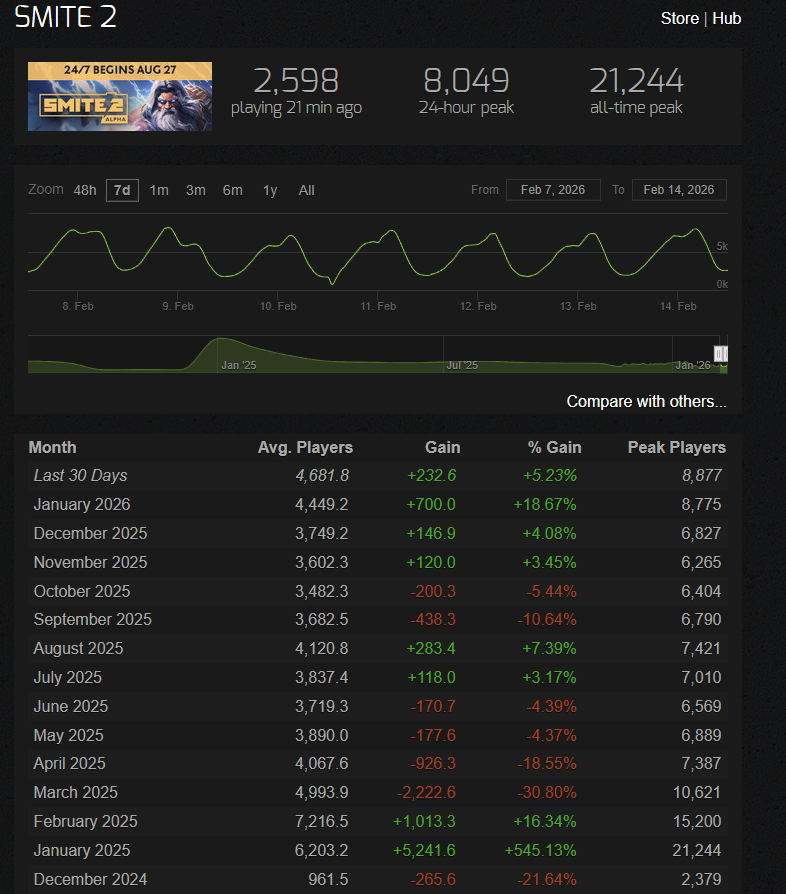Click the April 2025 row label
The image size is (786, 894).
70,763
